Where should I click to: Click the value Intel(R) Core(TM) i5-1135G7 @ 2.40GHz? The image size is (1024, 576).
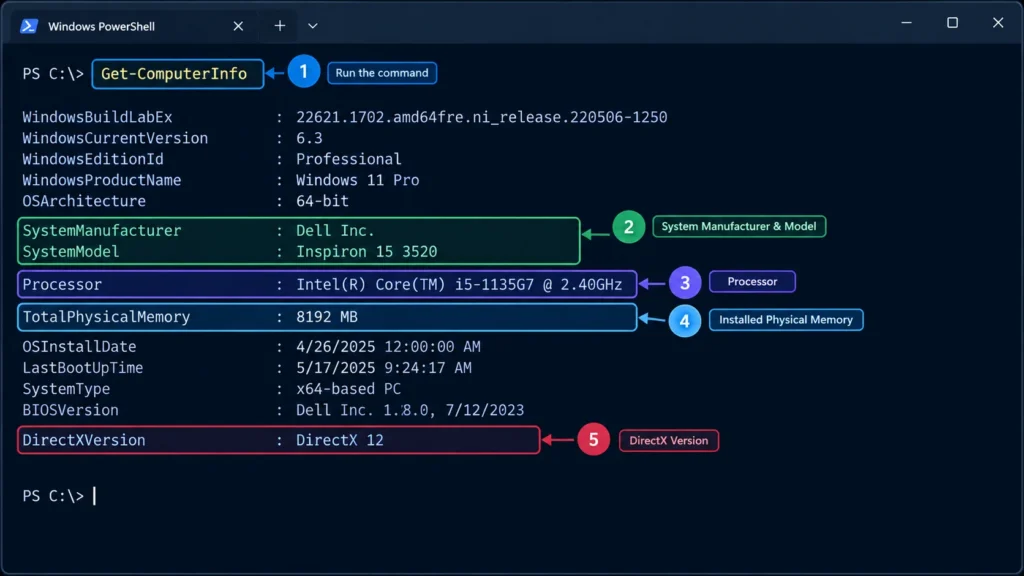(459, 285)
